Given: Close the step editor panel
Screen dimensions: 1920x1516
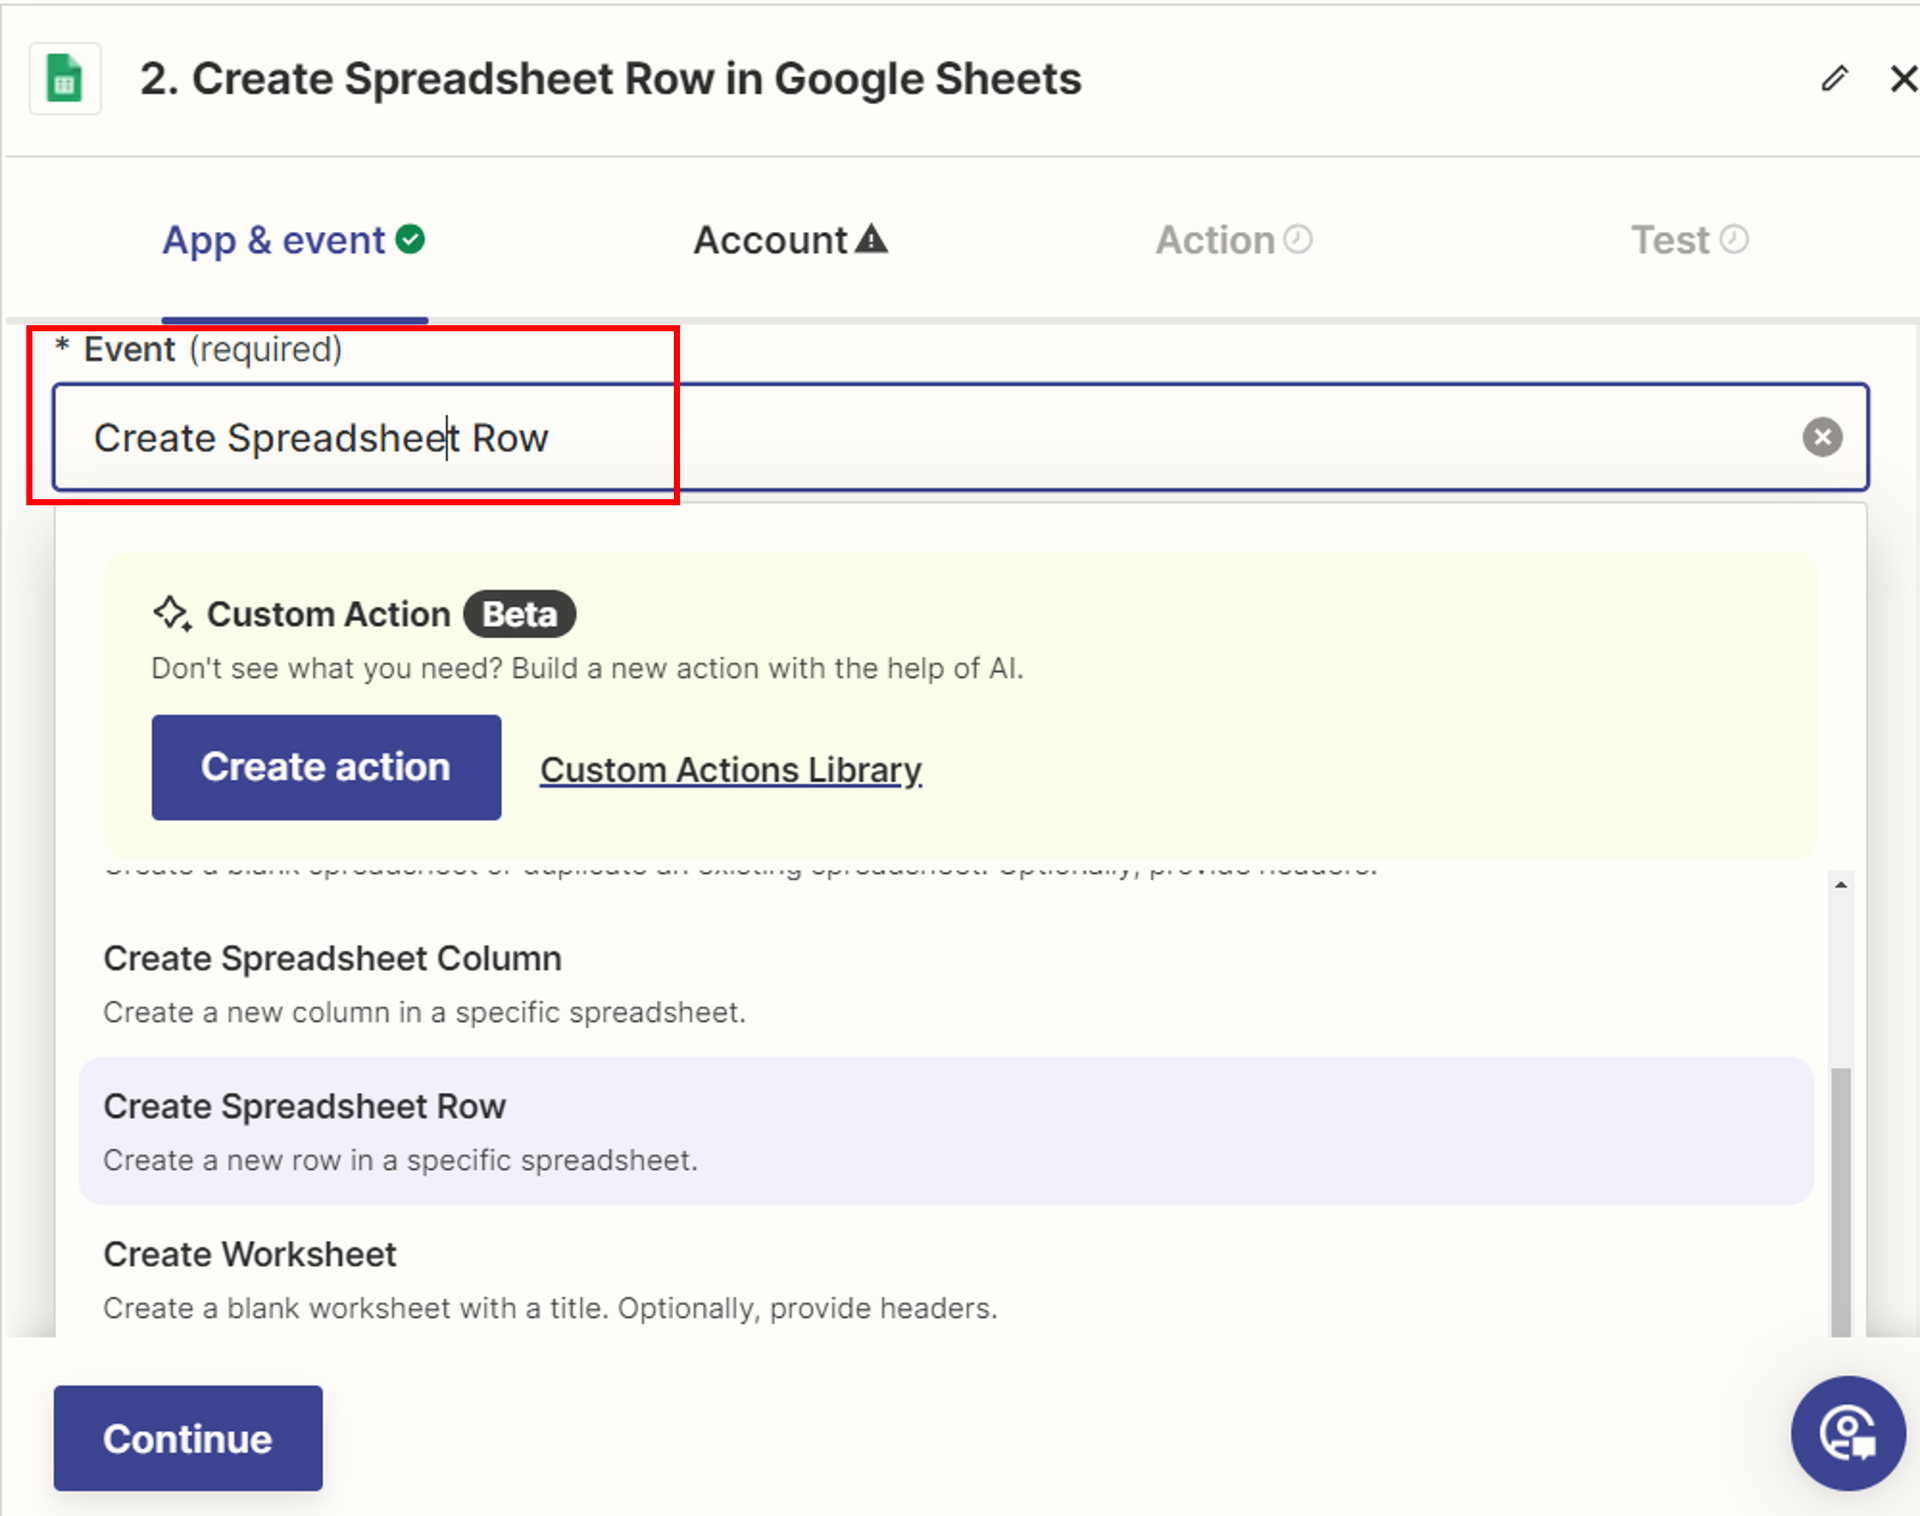Looking at the screenshot, I should click(1902, 79).
